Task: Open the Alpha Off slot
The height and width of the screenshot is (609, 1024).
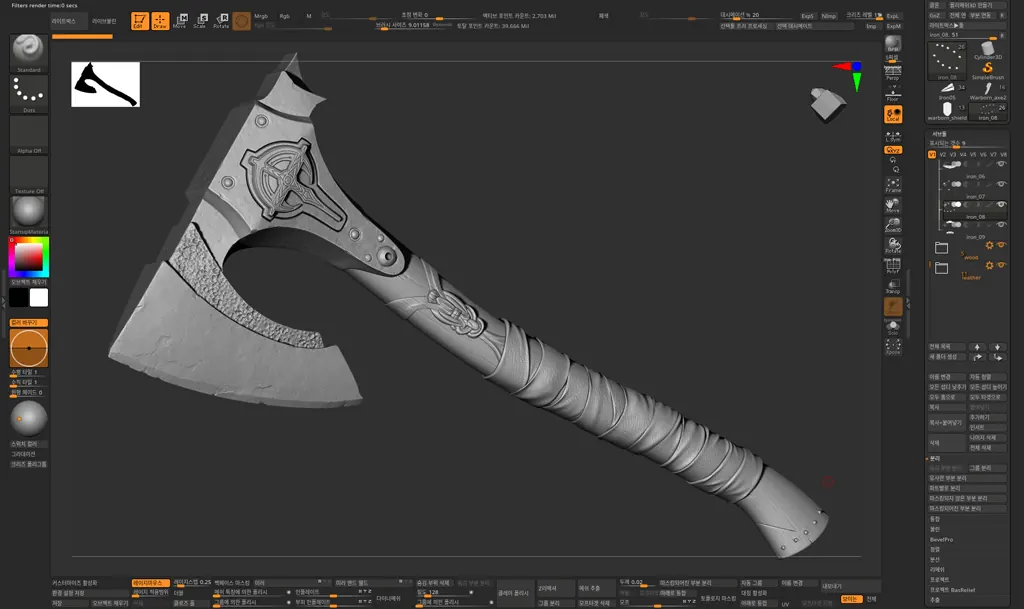Action: click(28, 134)
